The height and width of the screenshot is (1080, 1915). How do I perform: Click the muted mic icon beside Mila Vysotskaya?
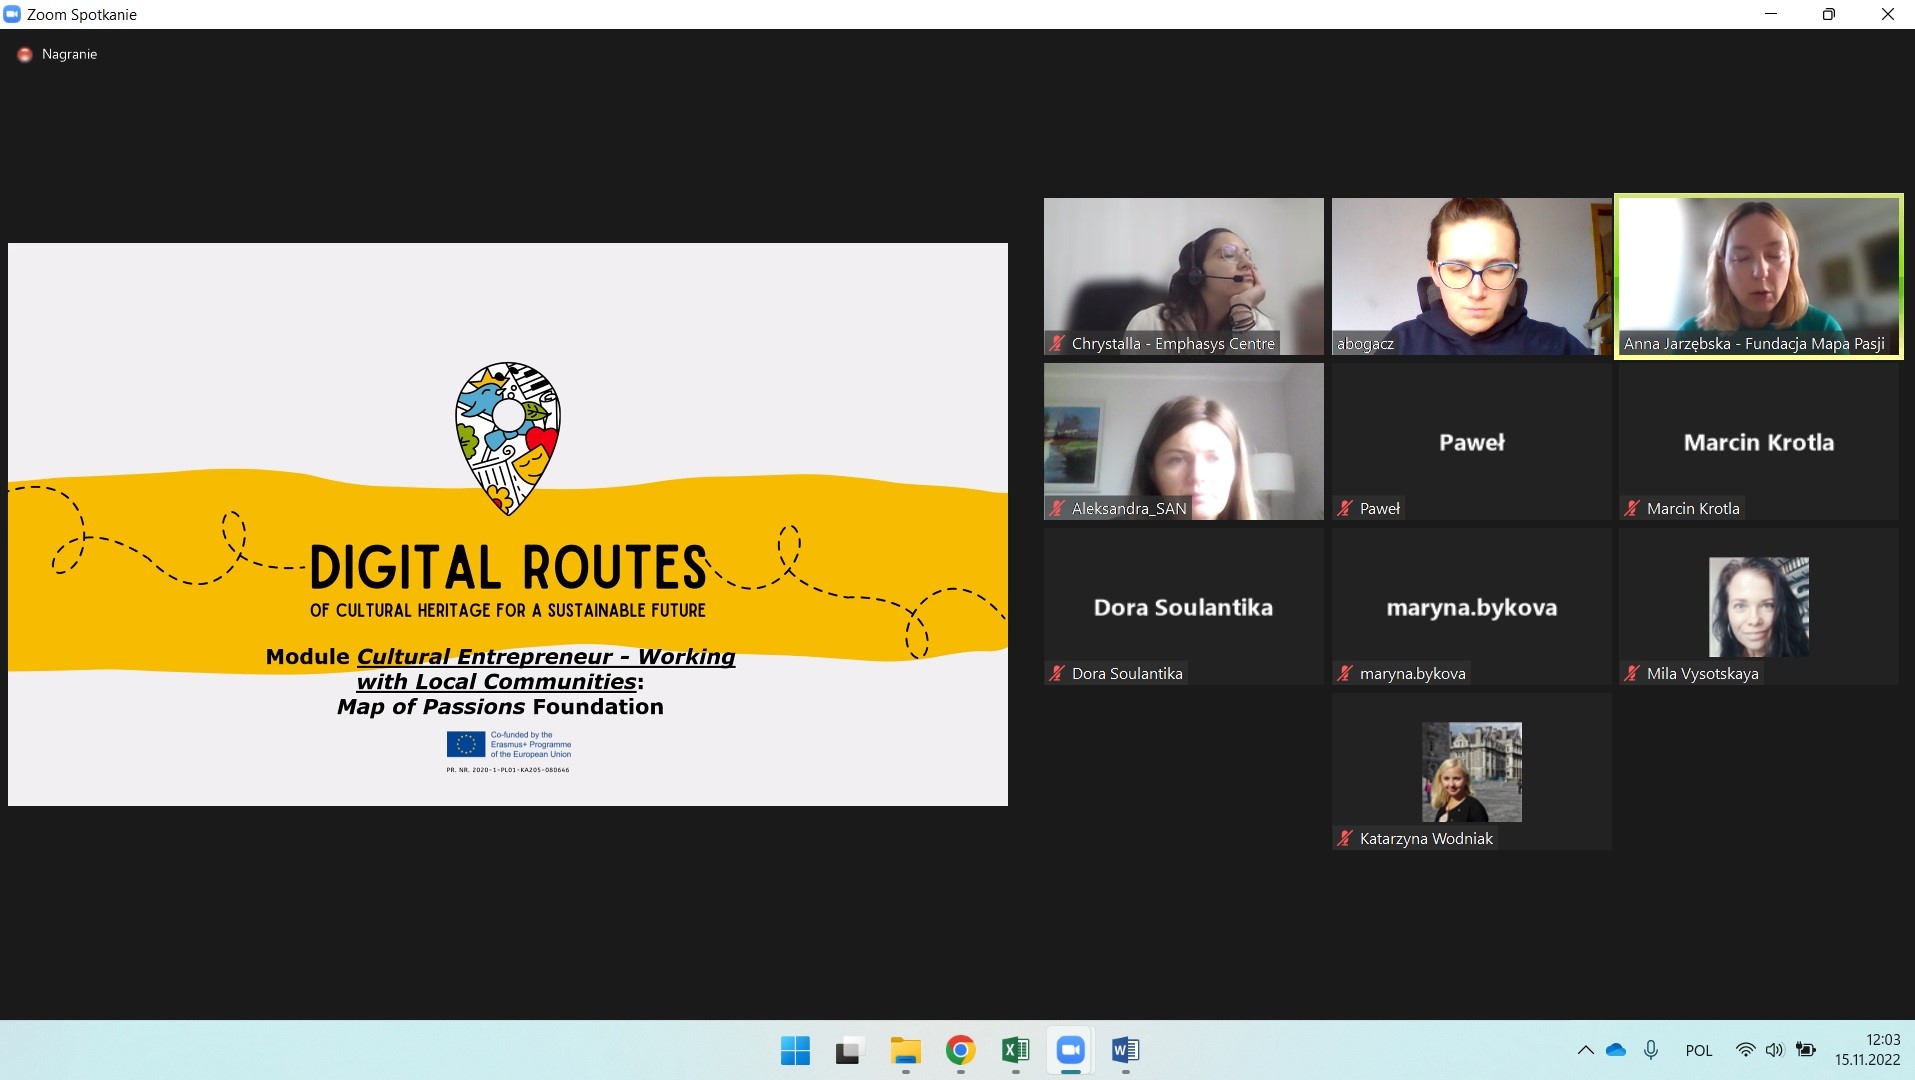pyautogui.click(x=1632, y=673)
